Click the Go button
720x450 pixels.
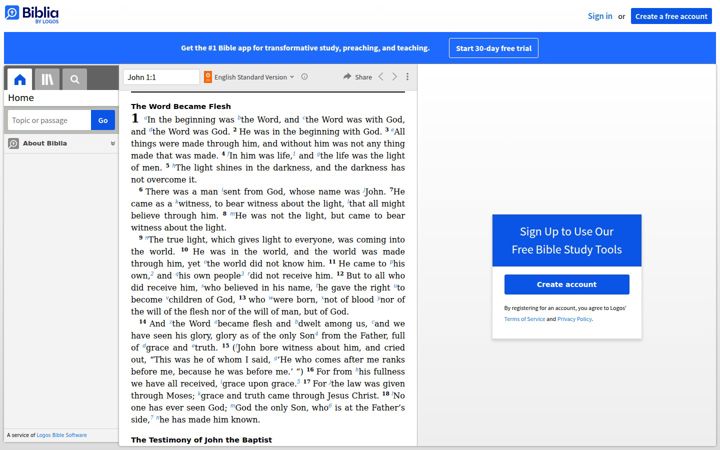click(103, 120)
